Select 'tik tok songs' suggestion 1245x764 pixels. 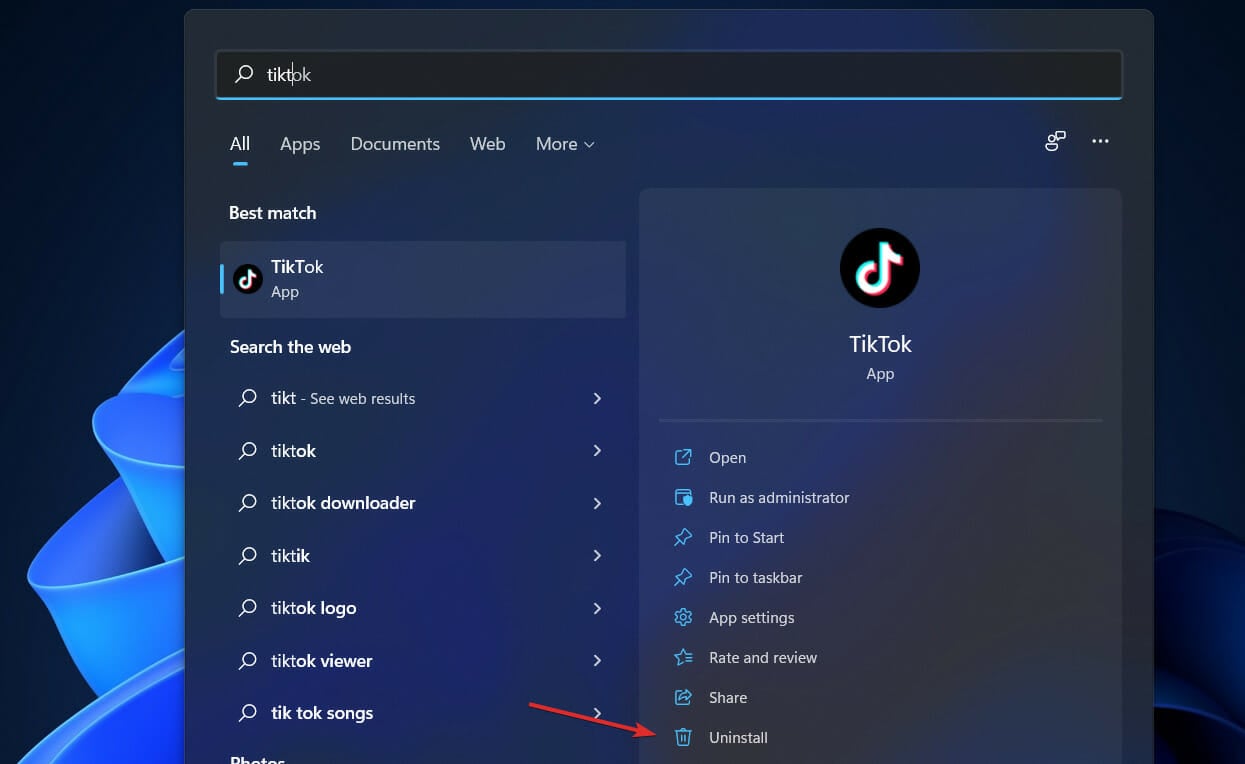(x=423, y=713)
